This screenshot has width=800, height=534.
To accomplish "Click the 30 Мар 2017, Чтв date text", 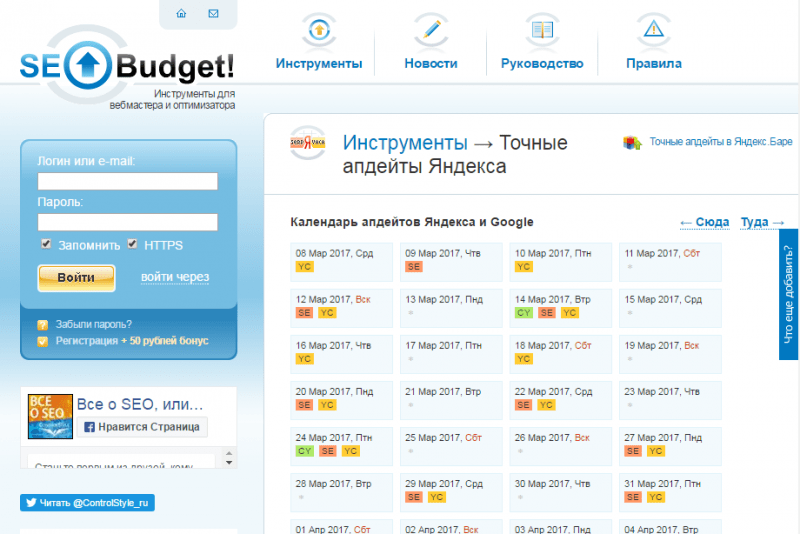I will click(553, 484).
